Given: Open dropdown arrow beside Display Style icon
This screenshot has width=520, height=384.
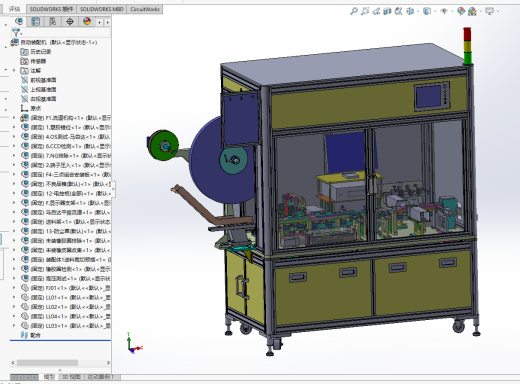Looking at the screenshot, I should (x=435, y=12).
